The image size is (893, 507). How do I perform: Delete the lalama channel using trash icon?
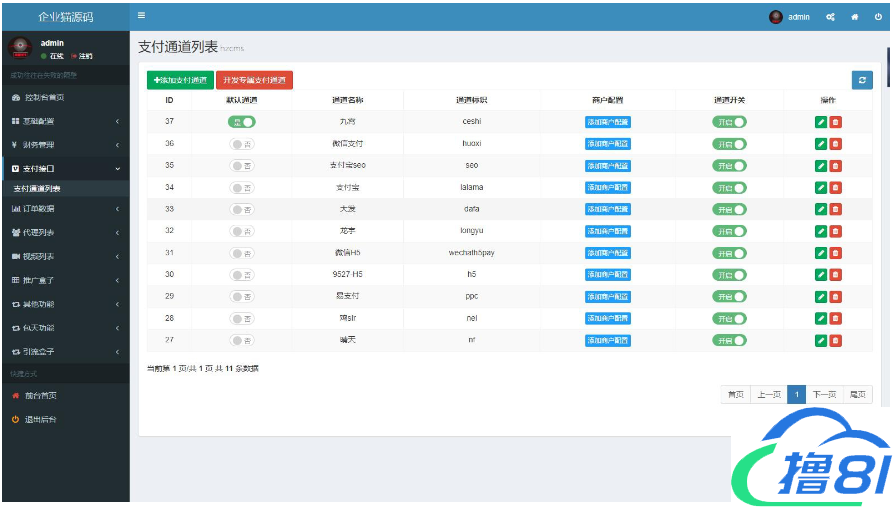pos(836,187)
